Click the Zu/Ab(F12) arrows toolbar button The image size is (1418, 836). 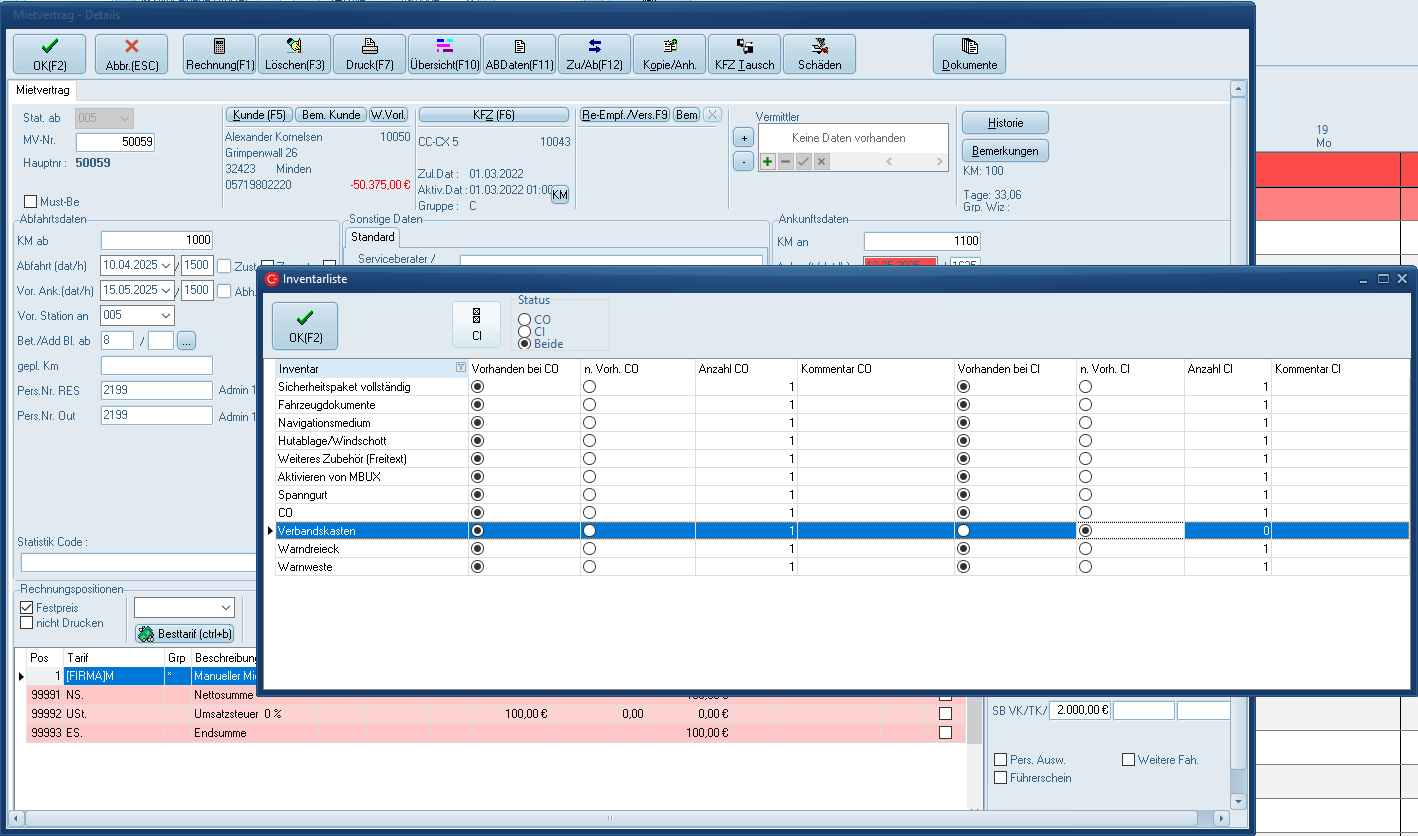point(594,54)
